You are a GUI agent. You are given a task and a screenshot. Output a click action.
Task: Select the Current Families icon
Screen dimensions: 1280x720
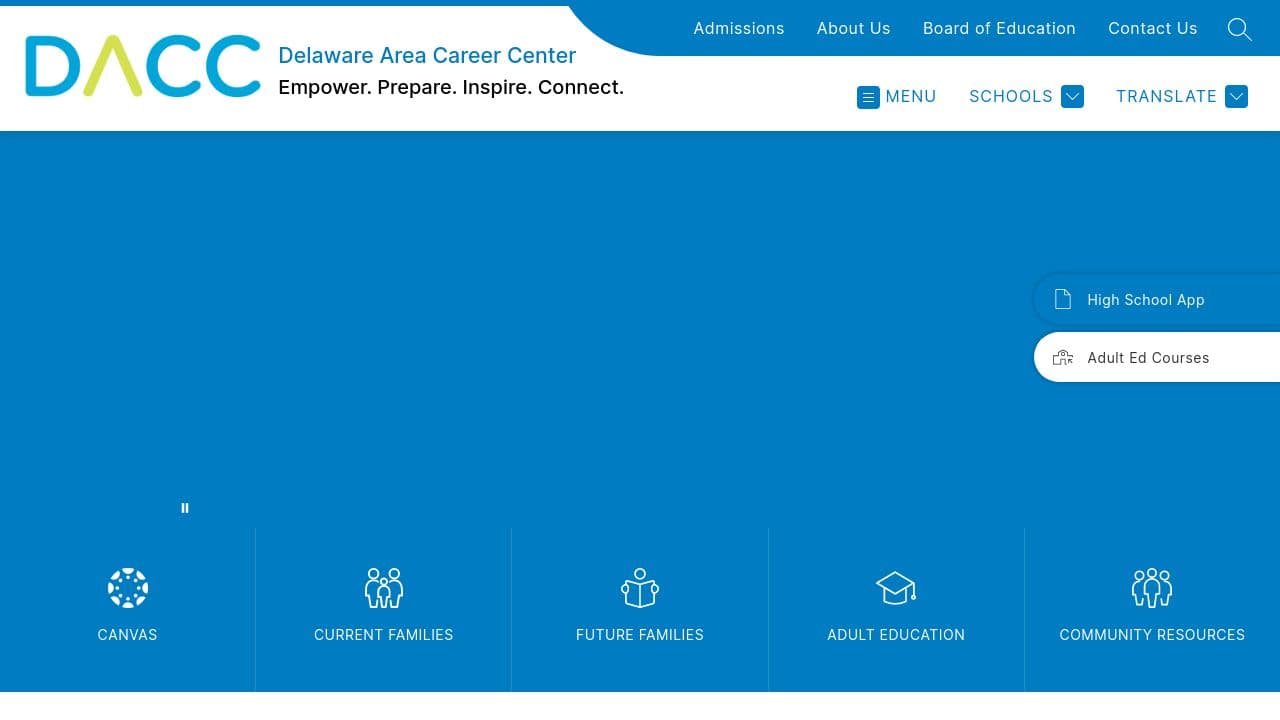pyautogui.click(x=383, y=588)
